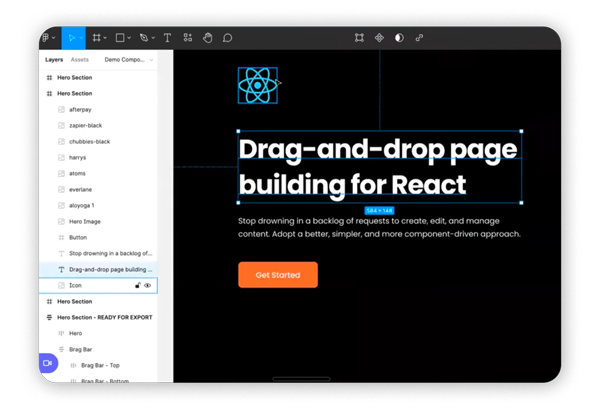Select the Brag Bar - Top layer
The width and height of the screenshot is (600, 409).
(98, 365)
